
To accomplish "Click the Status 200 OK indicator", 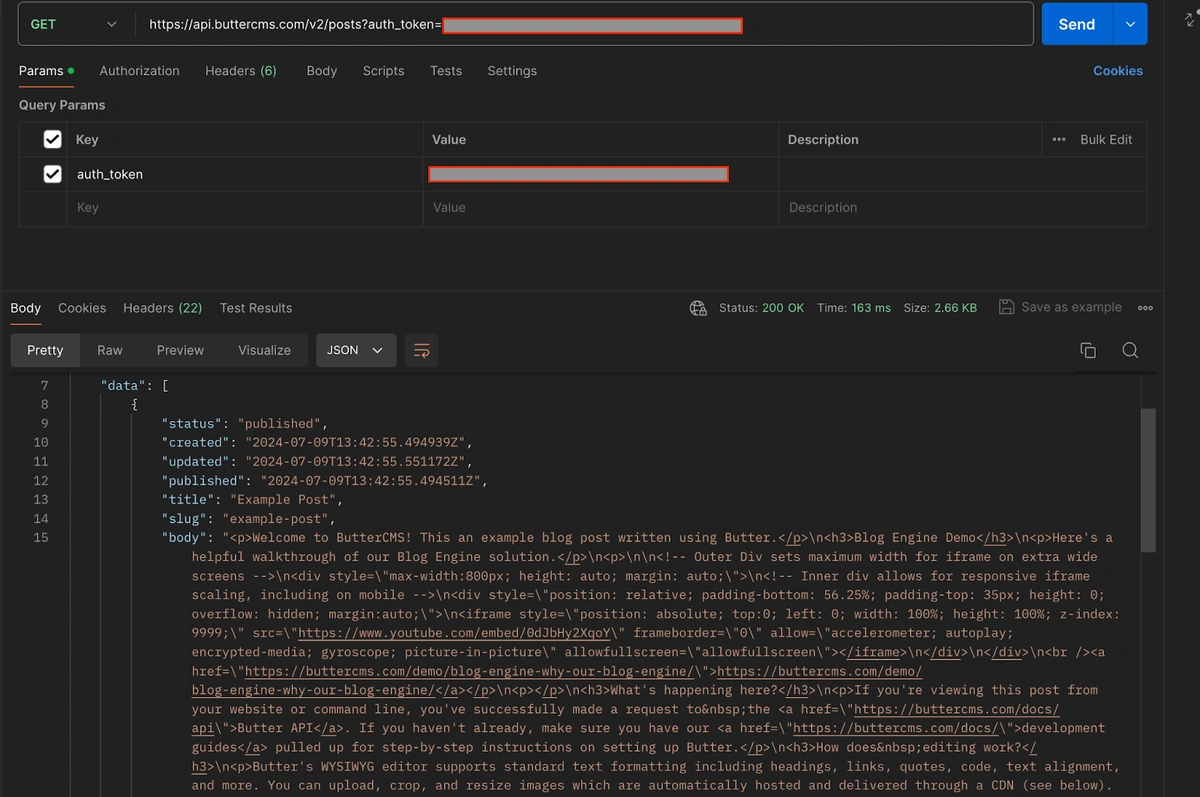I will pyautogui.click(x=762, y=308).
